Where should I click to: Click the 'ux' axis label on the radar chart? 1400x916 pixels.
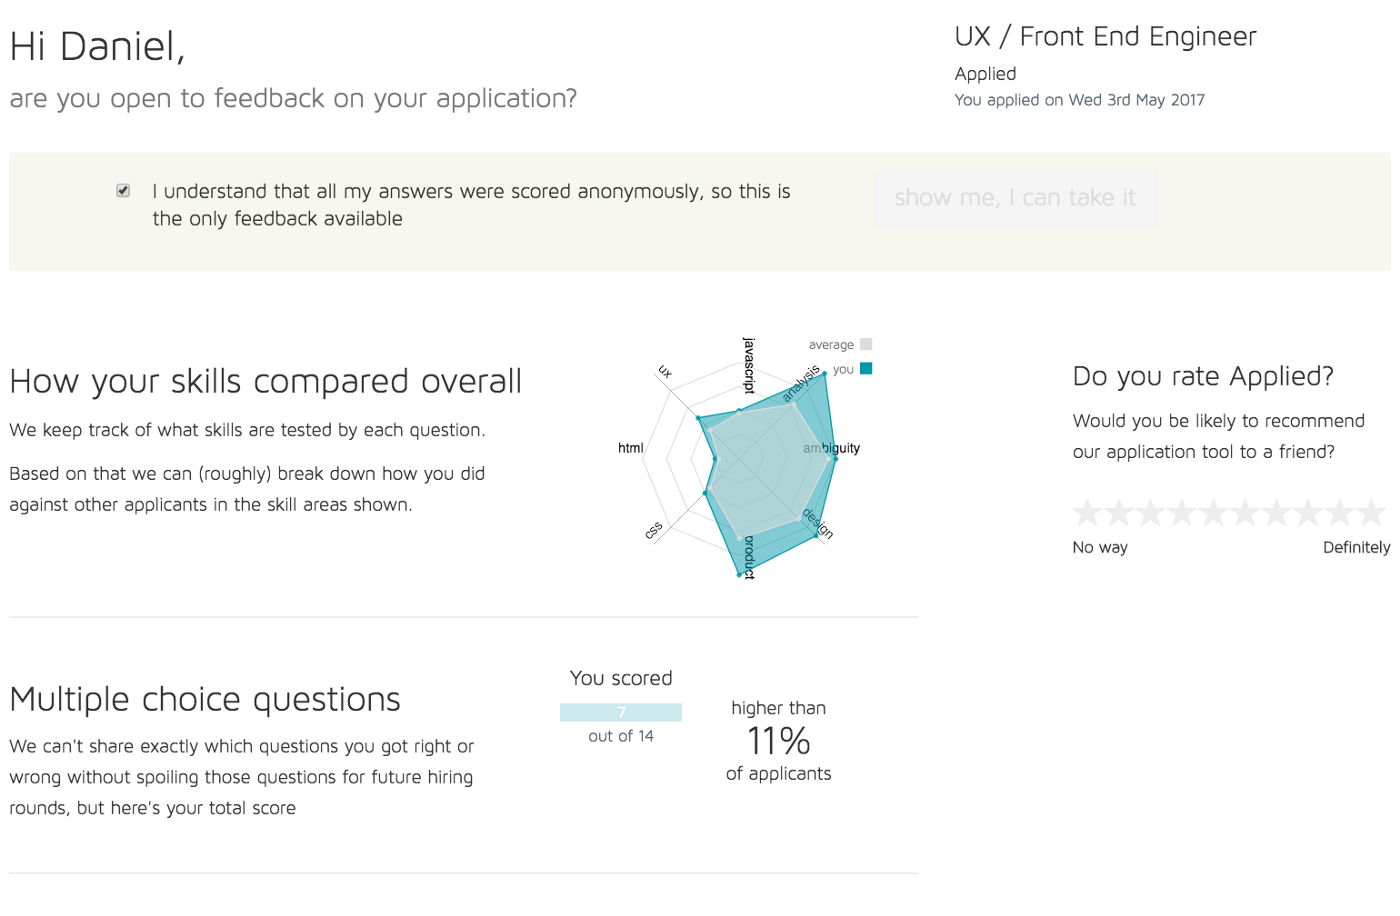point(665,372)
